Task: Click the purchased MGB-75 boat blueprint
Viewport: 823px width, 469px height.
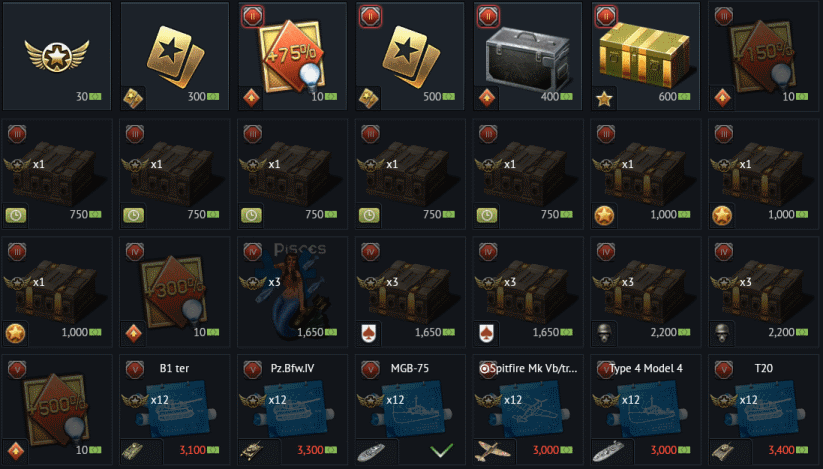Action: click(x=410, y=409)
